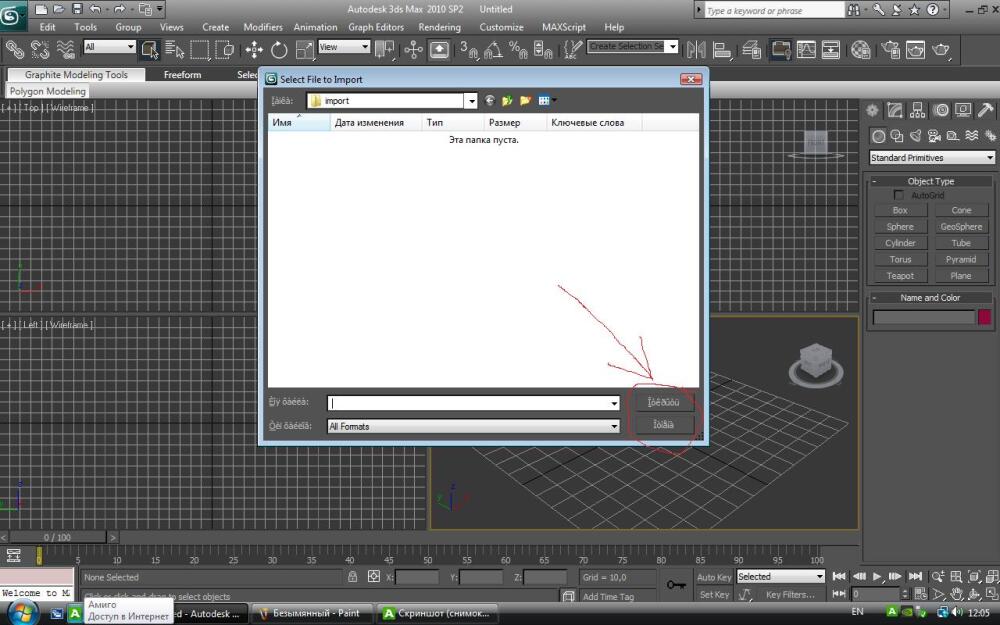This screenshot has height=625, width=1000.
Task: Toggle Window/Crossing selection mode
Action: [224, 49]
